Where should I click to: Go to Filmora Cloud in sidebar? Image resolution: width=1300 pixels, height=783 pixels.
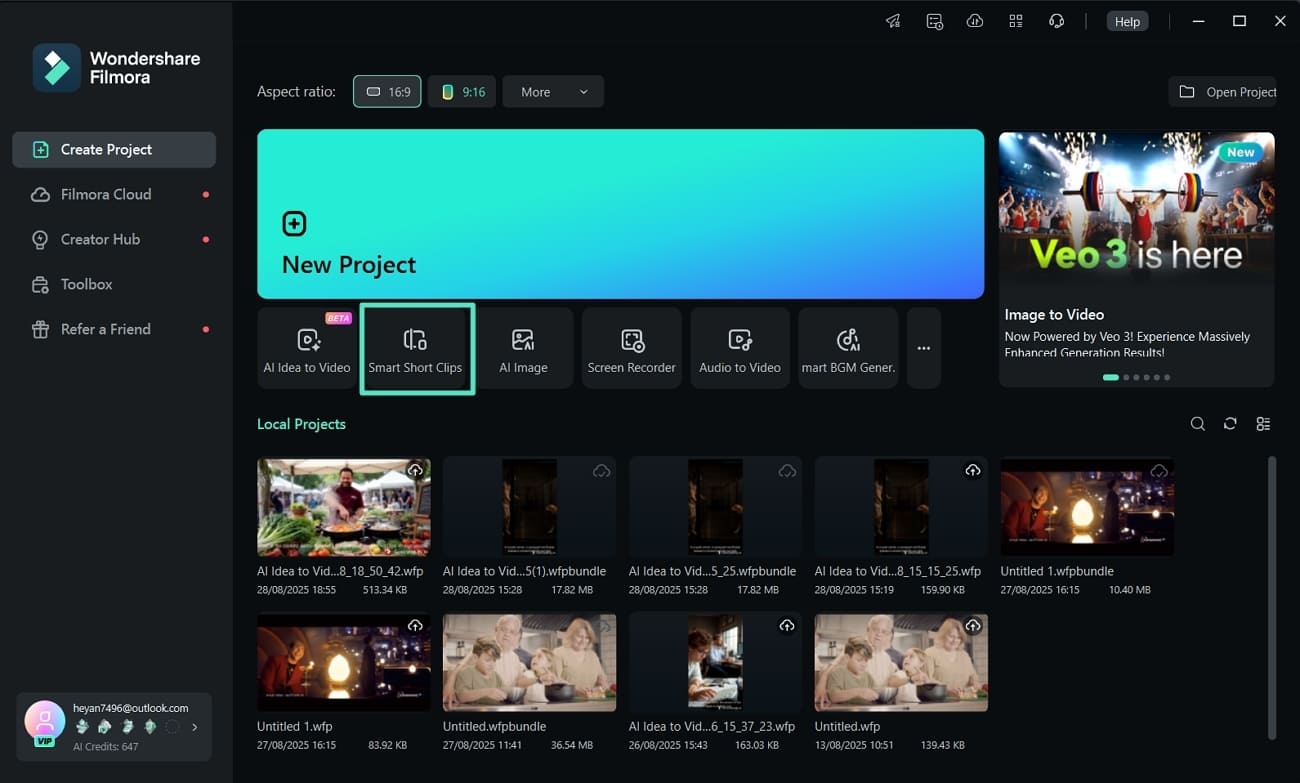point(114,194)
